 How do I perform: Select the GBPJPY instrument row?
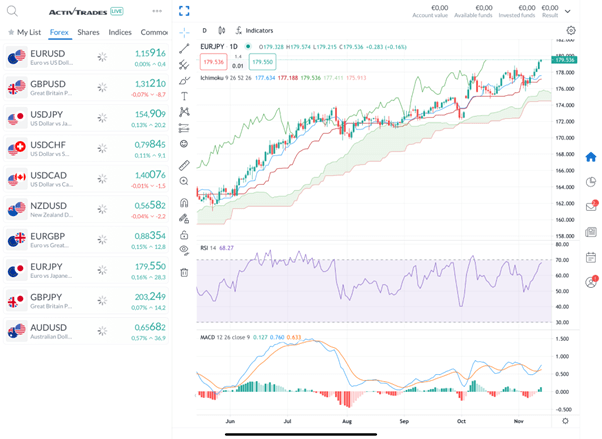[x=85, y=300]
